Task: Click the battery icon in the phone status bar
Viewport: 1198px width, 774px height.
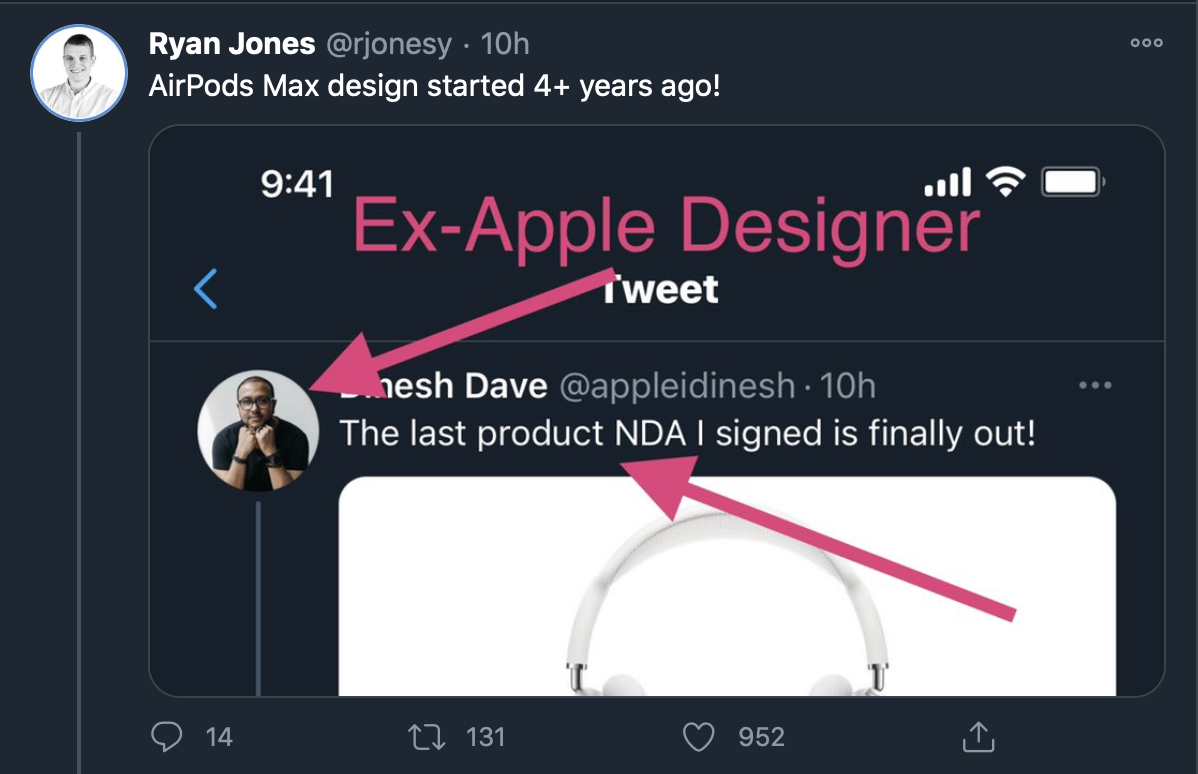Action: click(x=1074, y=182)
